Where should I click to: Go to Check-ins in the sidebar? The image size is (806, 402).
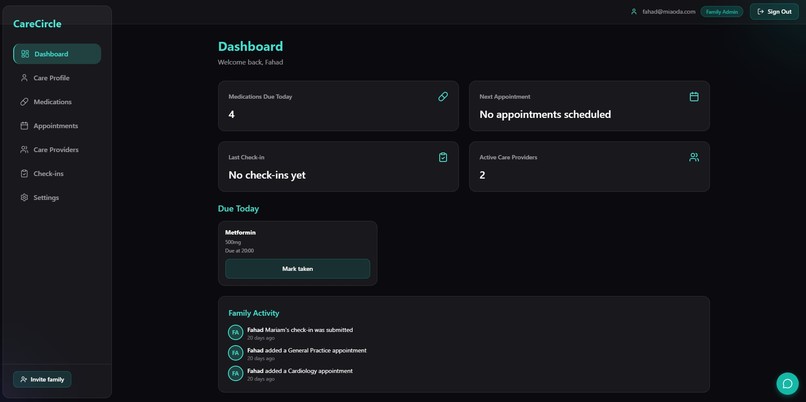[x=57, y=174]
